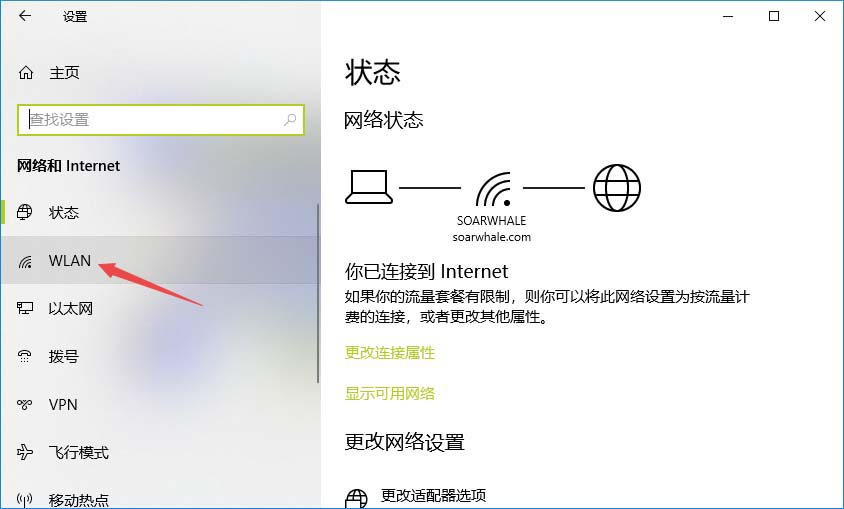844x509 pixels.
Task: Open the adapter options globe icon
Action: point(356,498)
